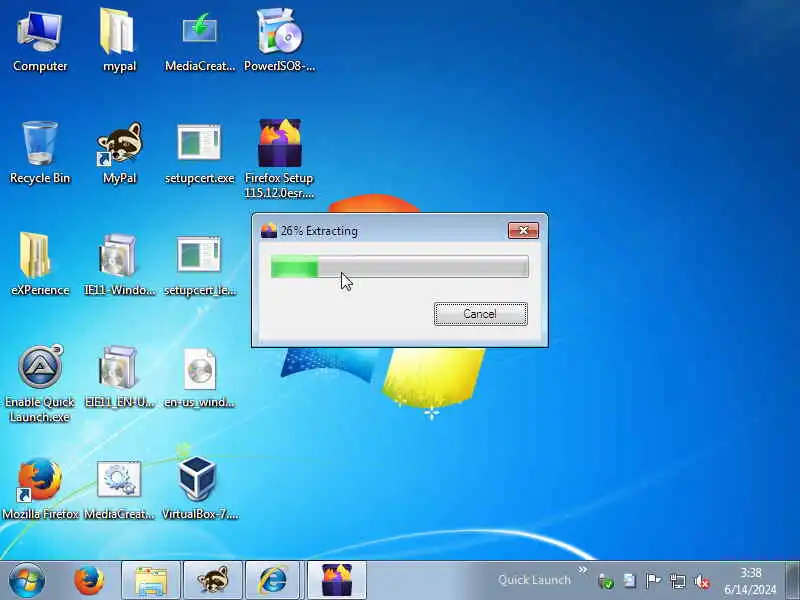Close the 26% Extracting dialog
Image resolution: width=800 pixels, height=600 pixels.
click(523, 231)
